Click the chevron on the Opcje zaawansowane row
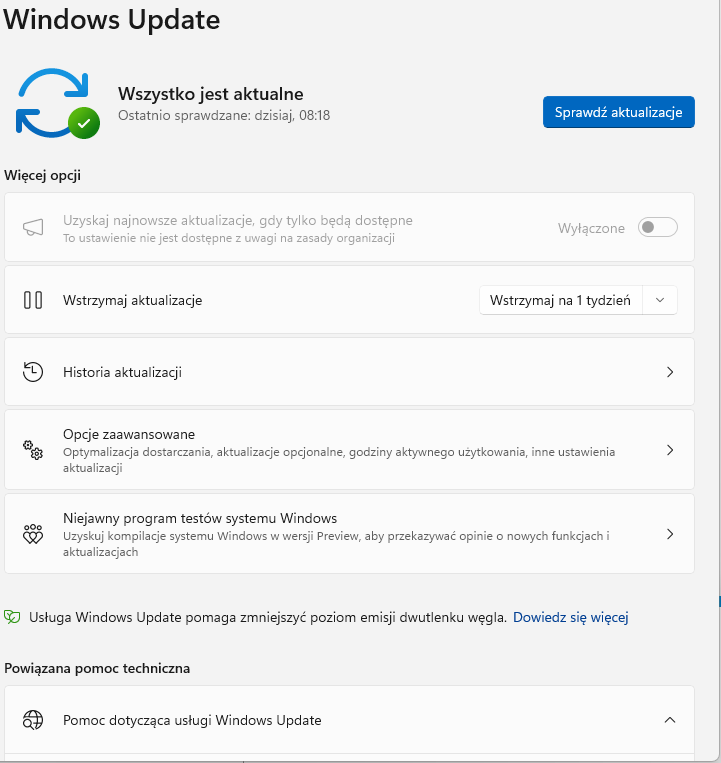721x763 pixels. click(670, 450)
